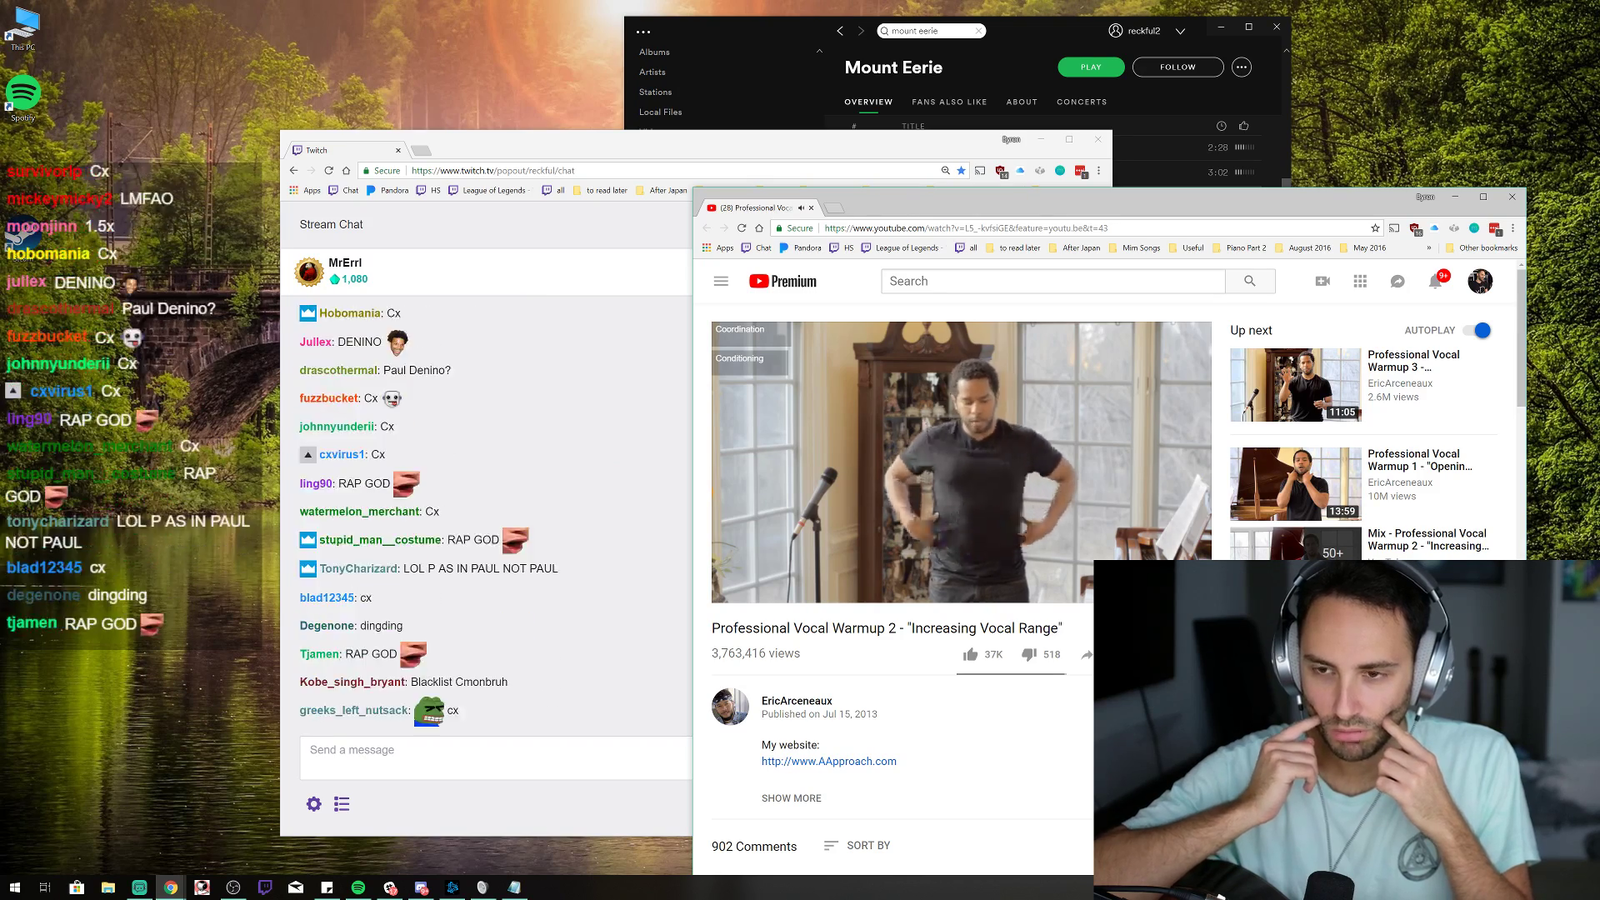The height and width of the screenshot is (900, 1600).
Task: Switch to Spotify Overview tab
Action: (x=868, y=102)
